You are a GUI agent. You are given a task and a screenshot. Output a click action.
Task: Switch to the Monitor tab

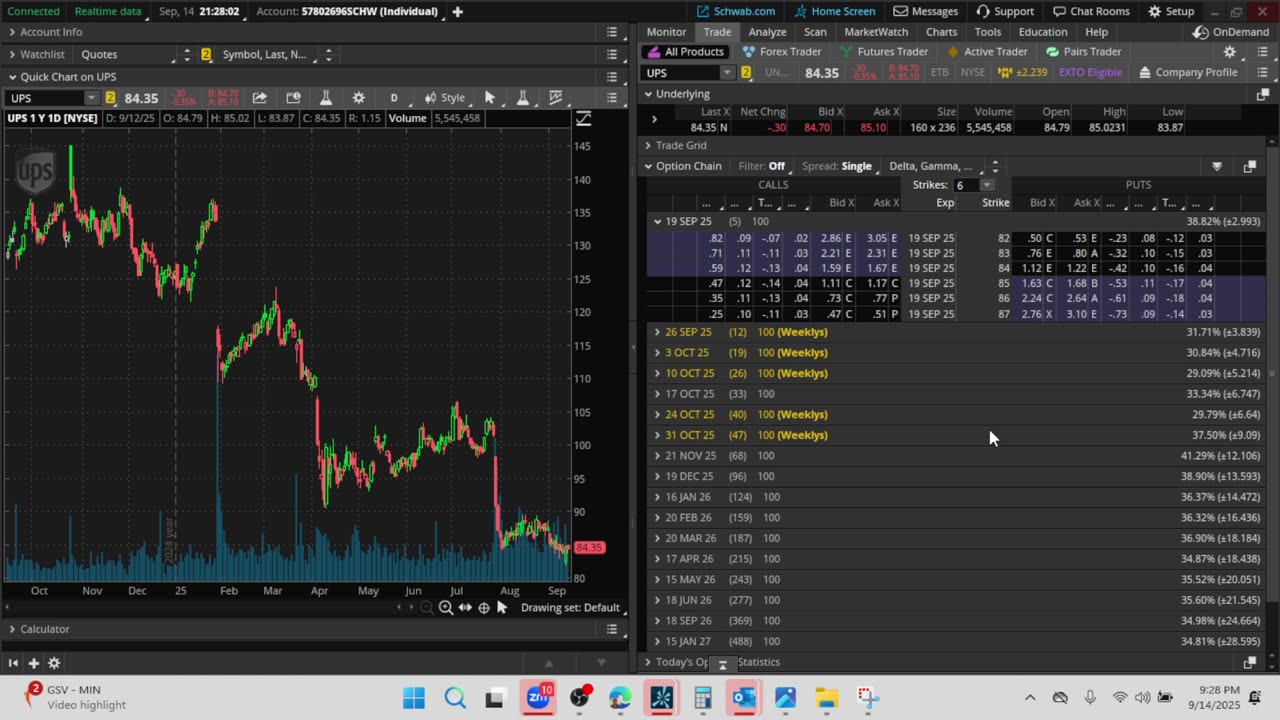coord(666,32)
